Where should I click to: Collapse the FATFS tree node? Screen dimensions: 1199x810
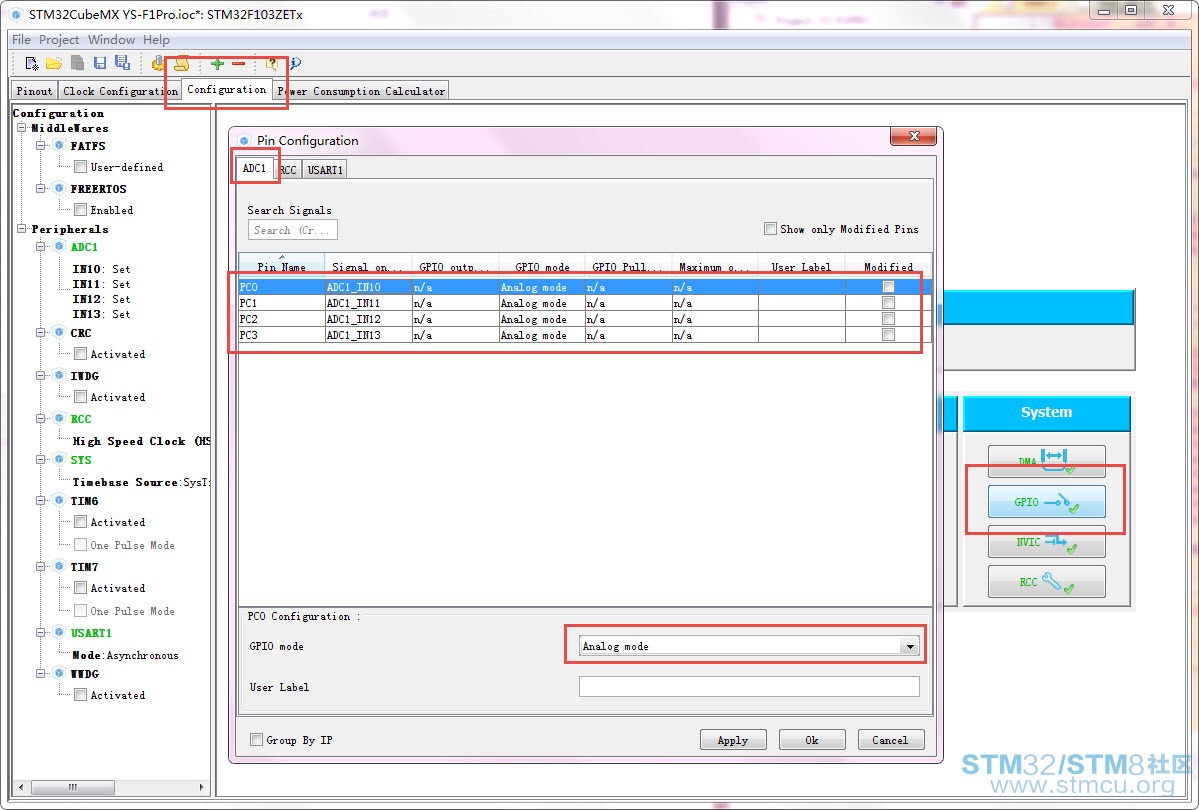40,145
